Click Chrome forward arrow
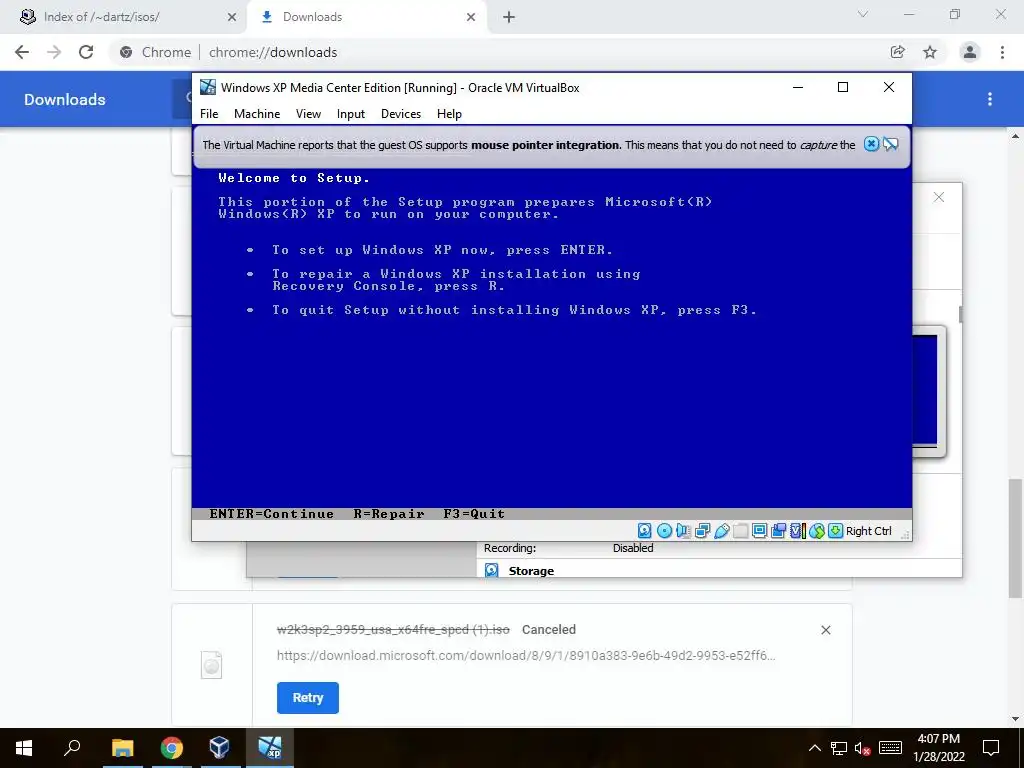1024x768 pixels. [54, 52]
